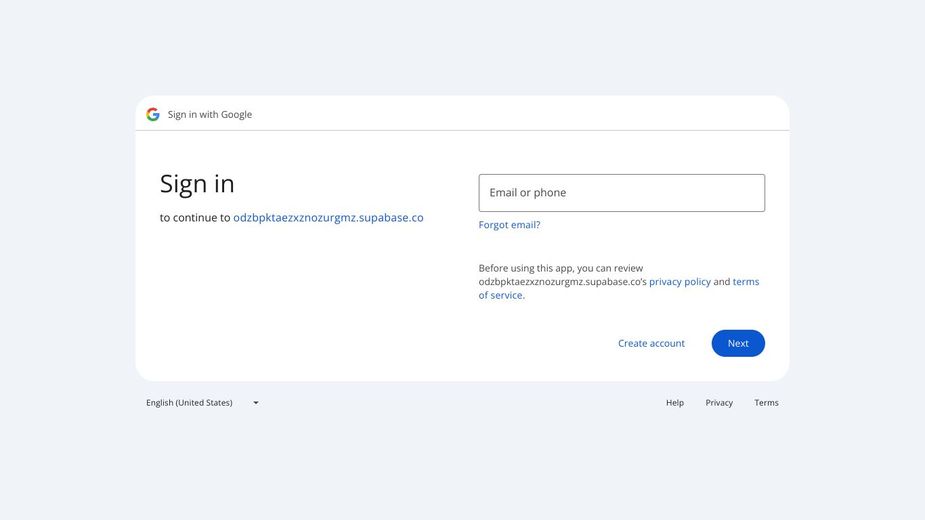925x520 pixels.
Task: Open the language selector dropdown arrow
Action: pyautogui.click(x=256, y=403)
